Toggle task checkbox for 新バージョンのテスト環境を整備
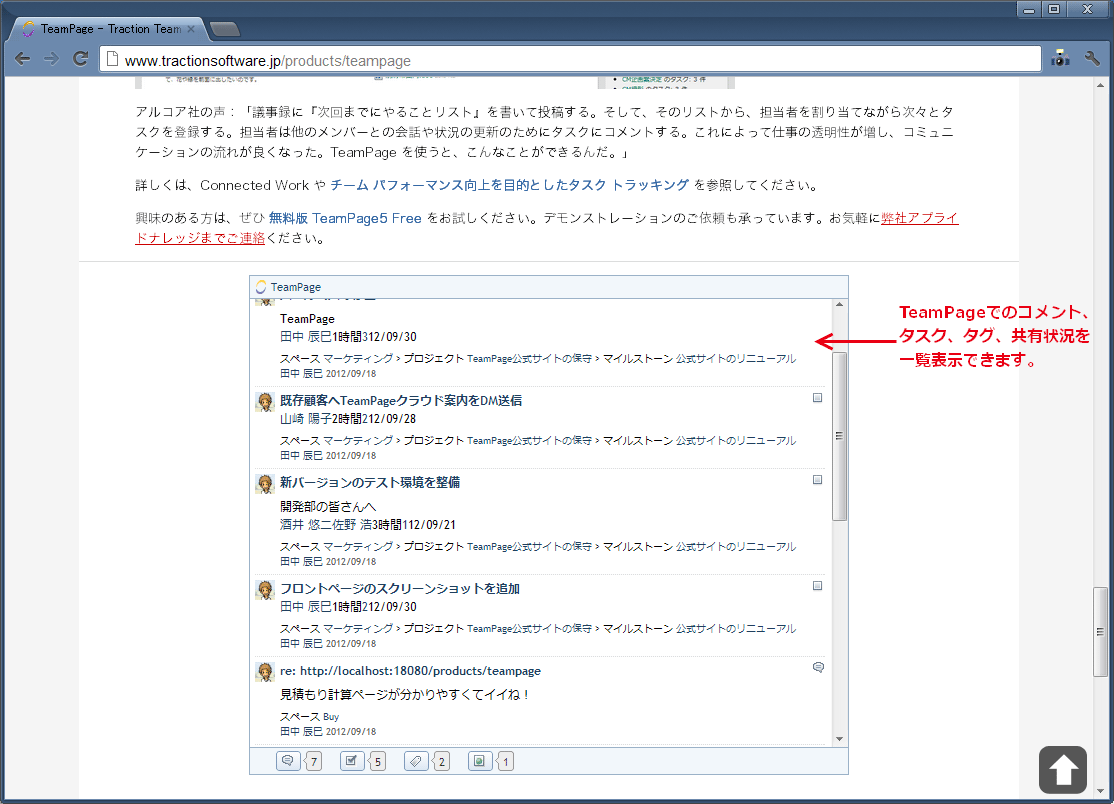The width and height of the screenshot is (1114, 804). 818,479
